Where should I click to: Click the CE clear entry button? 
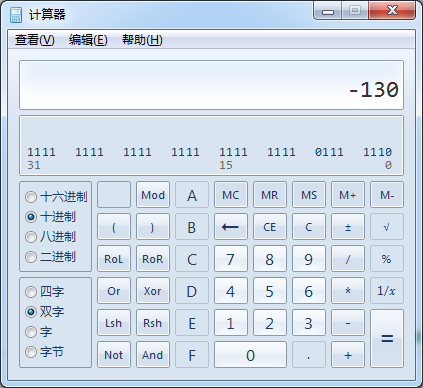(x=270, y=227)
